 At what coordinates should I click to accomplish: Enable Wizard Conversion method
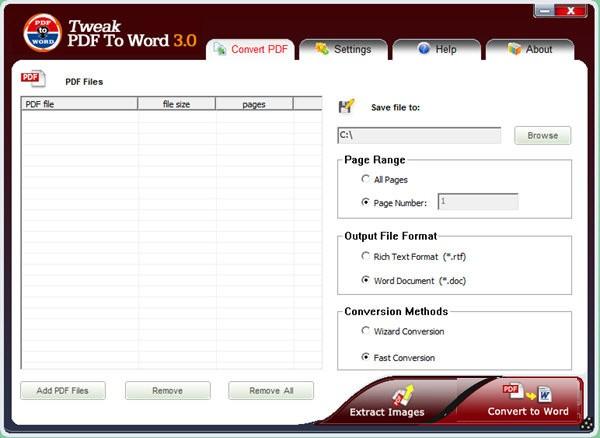click(366, 331)
